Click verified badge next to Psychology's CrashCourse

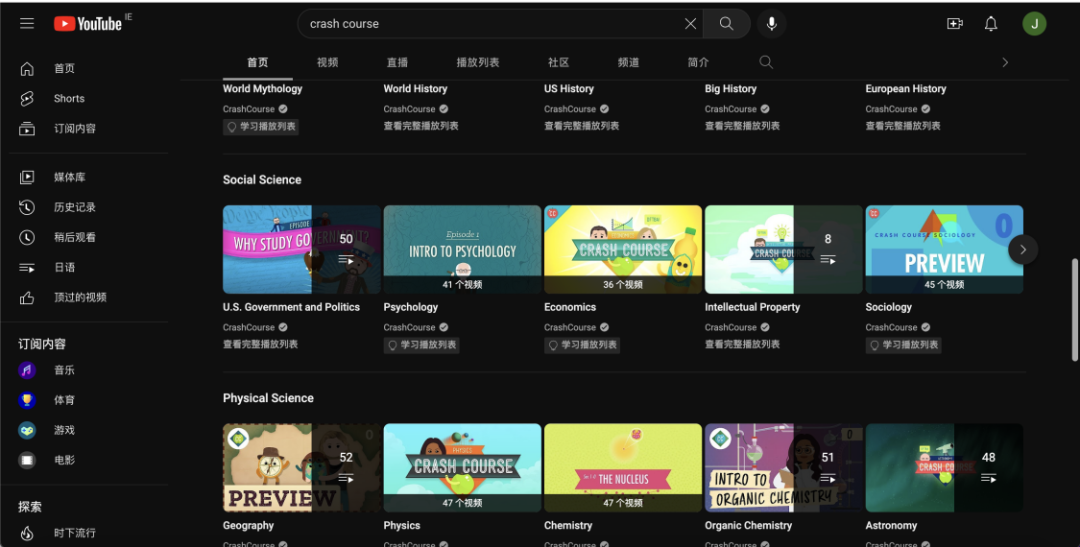(444, 327)
